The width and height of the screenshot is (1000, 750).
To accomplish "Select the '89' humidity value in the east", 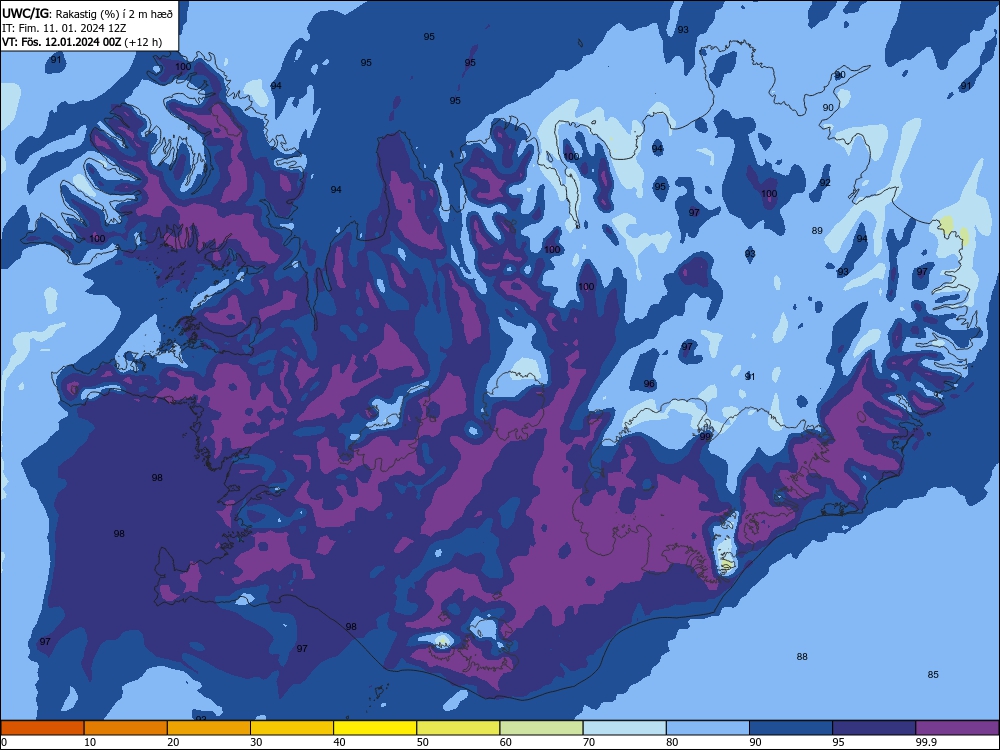I will [817, 230].
